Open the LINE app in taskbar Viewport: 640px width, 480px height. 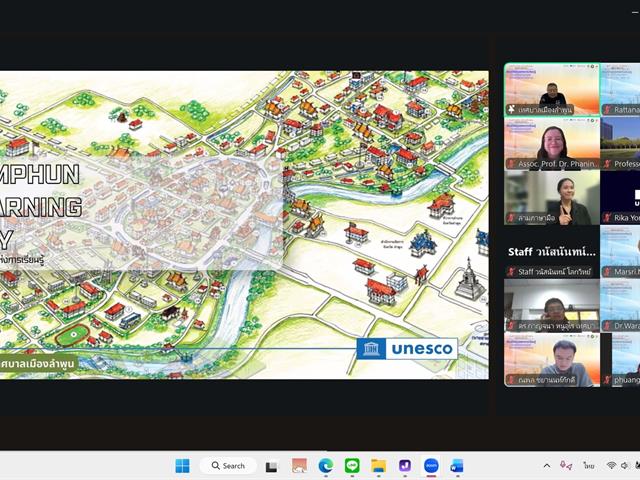point(352,465)
